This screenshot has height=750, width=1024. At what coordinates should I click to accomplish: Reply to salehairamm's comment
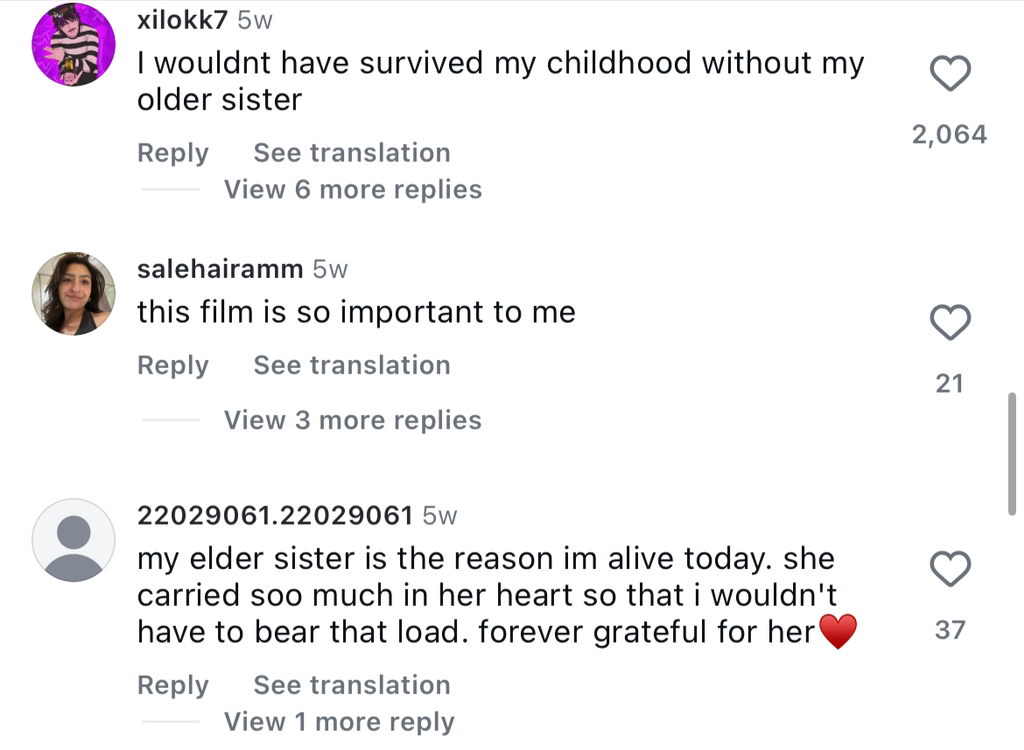(x=173, y=366)
